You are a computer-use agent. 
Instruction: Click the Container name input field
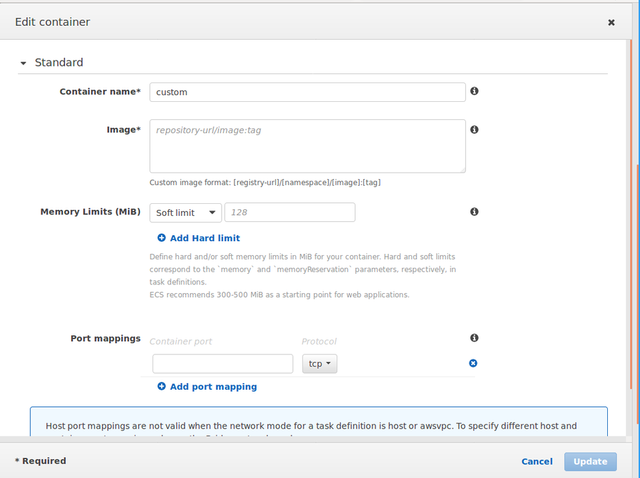pyautogui.click(x=307, y=92)
